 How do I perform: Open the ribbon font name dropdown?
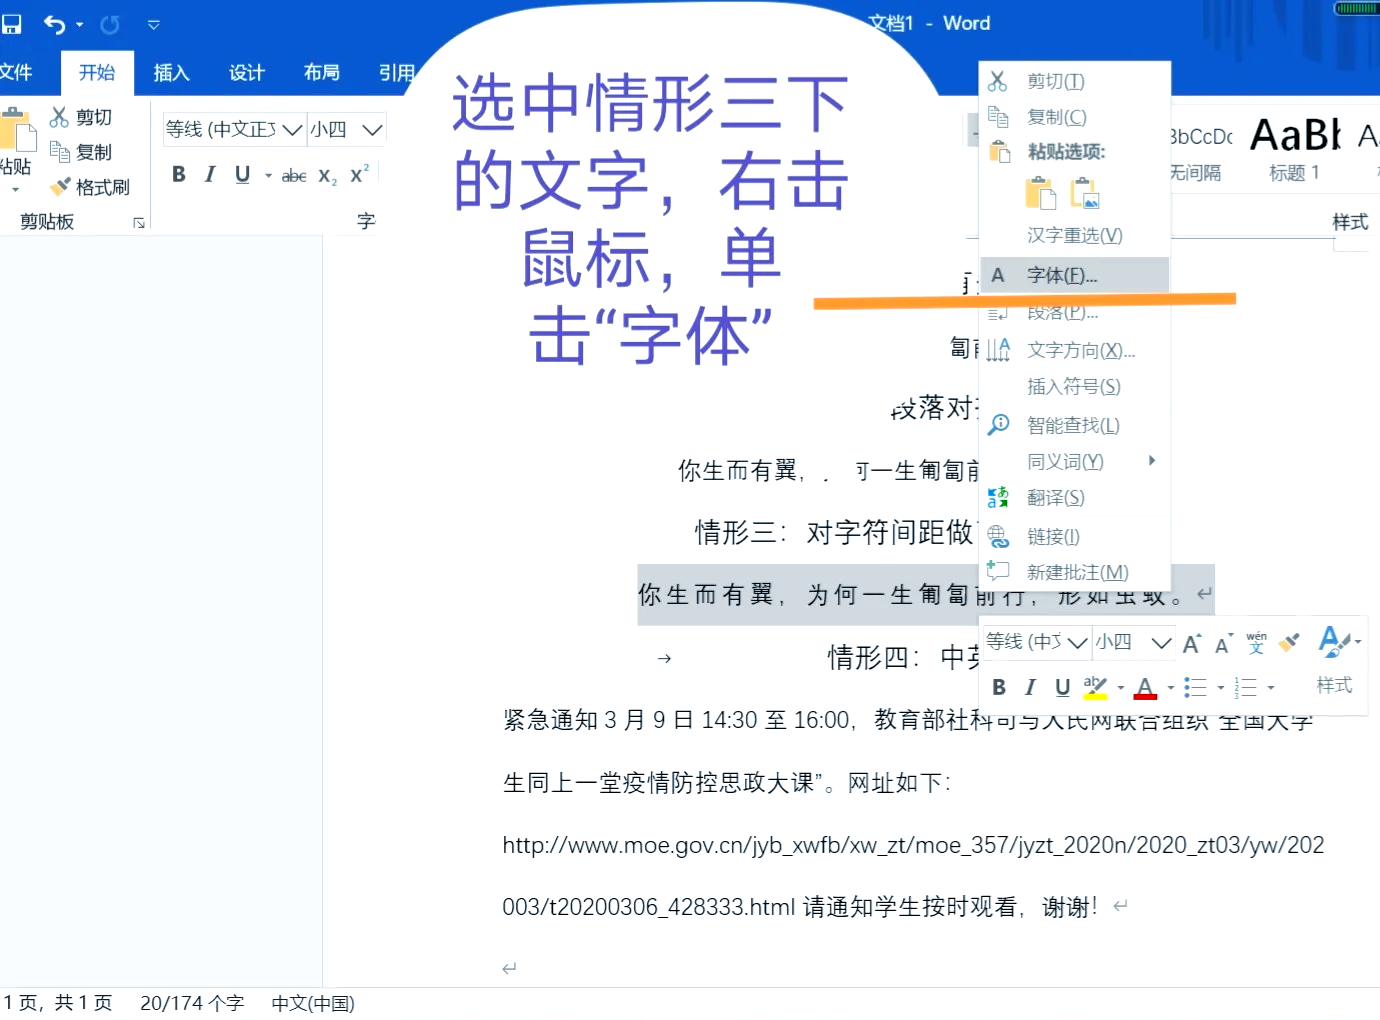(292, 130)
